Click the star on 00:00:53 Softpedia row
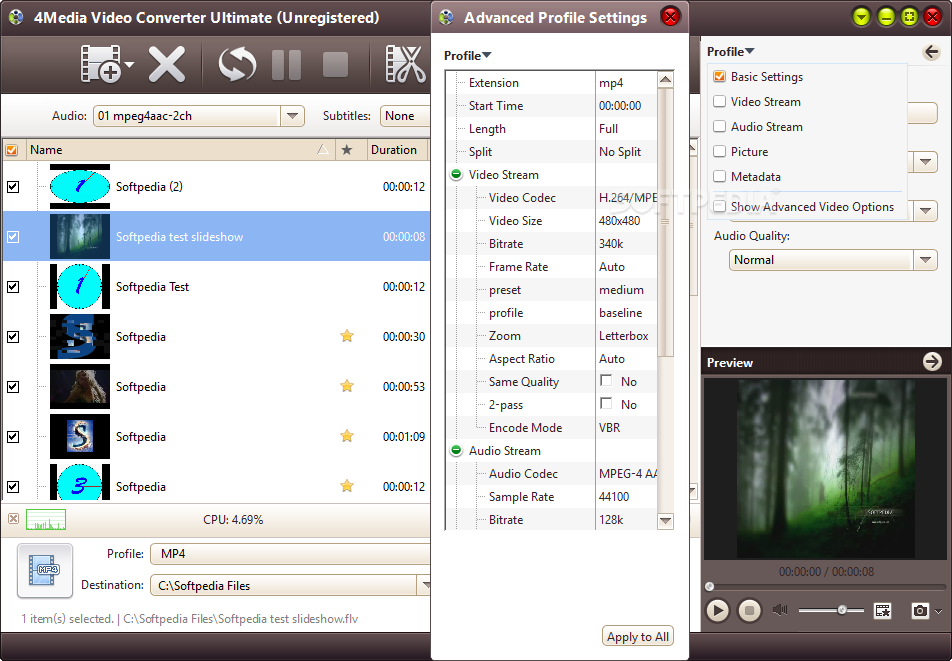The height and width of the screenshot is (661, 952). click(x=347, y=385)
